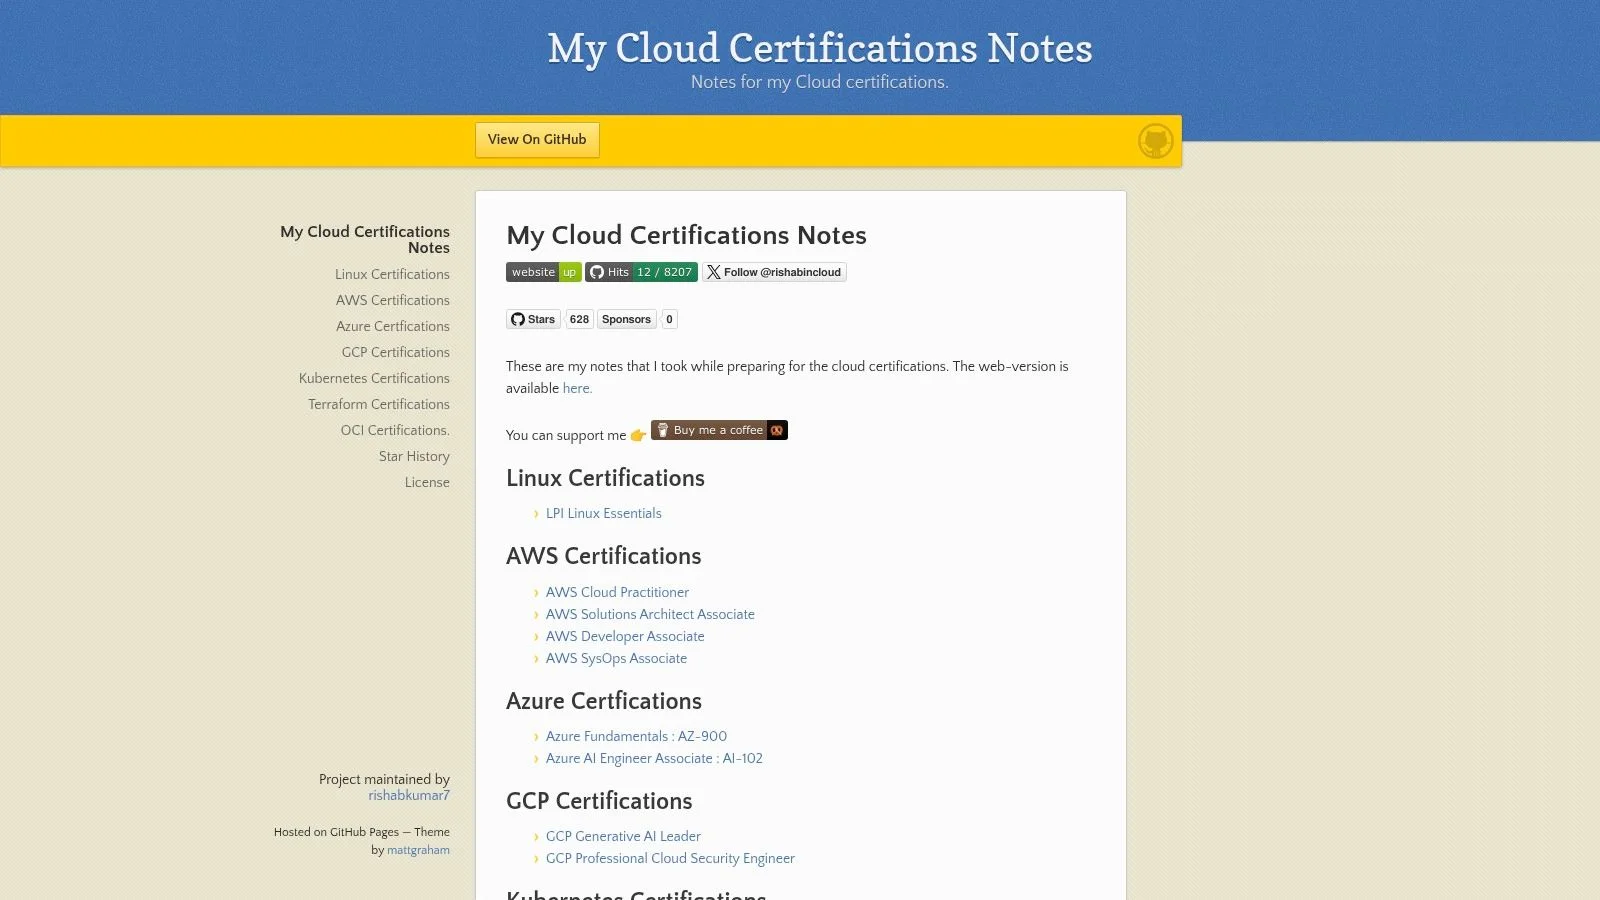The height and width of the screenshot is (900, 1600).
Task: Click the Azure Certfications section heading
Action: click(604, 701)
